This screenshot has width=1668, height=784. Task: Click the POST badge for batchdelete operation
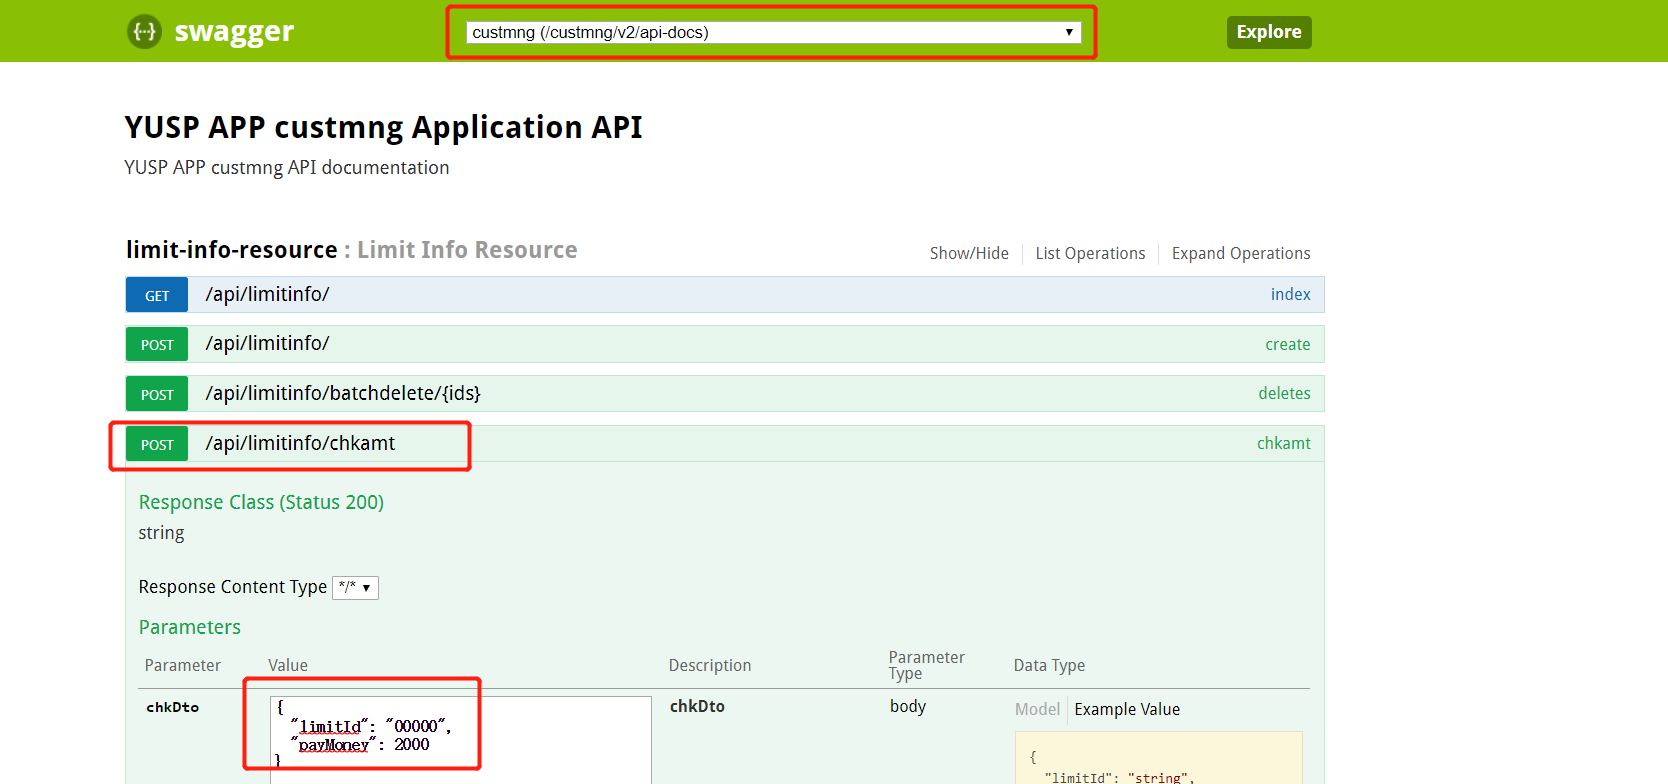click(157, 395)
